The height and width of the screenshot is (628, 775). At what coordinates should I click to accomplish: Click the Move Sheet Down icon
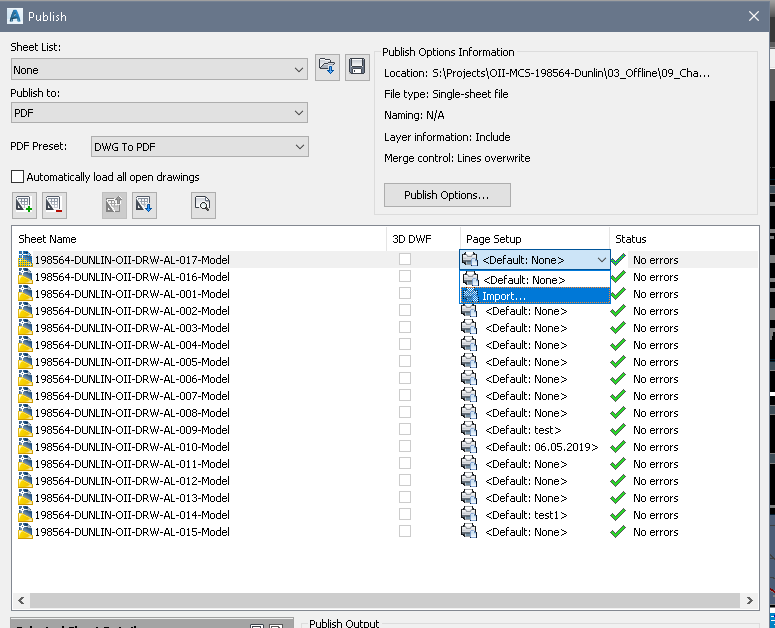(x=143, y=205)
